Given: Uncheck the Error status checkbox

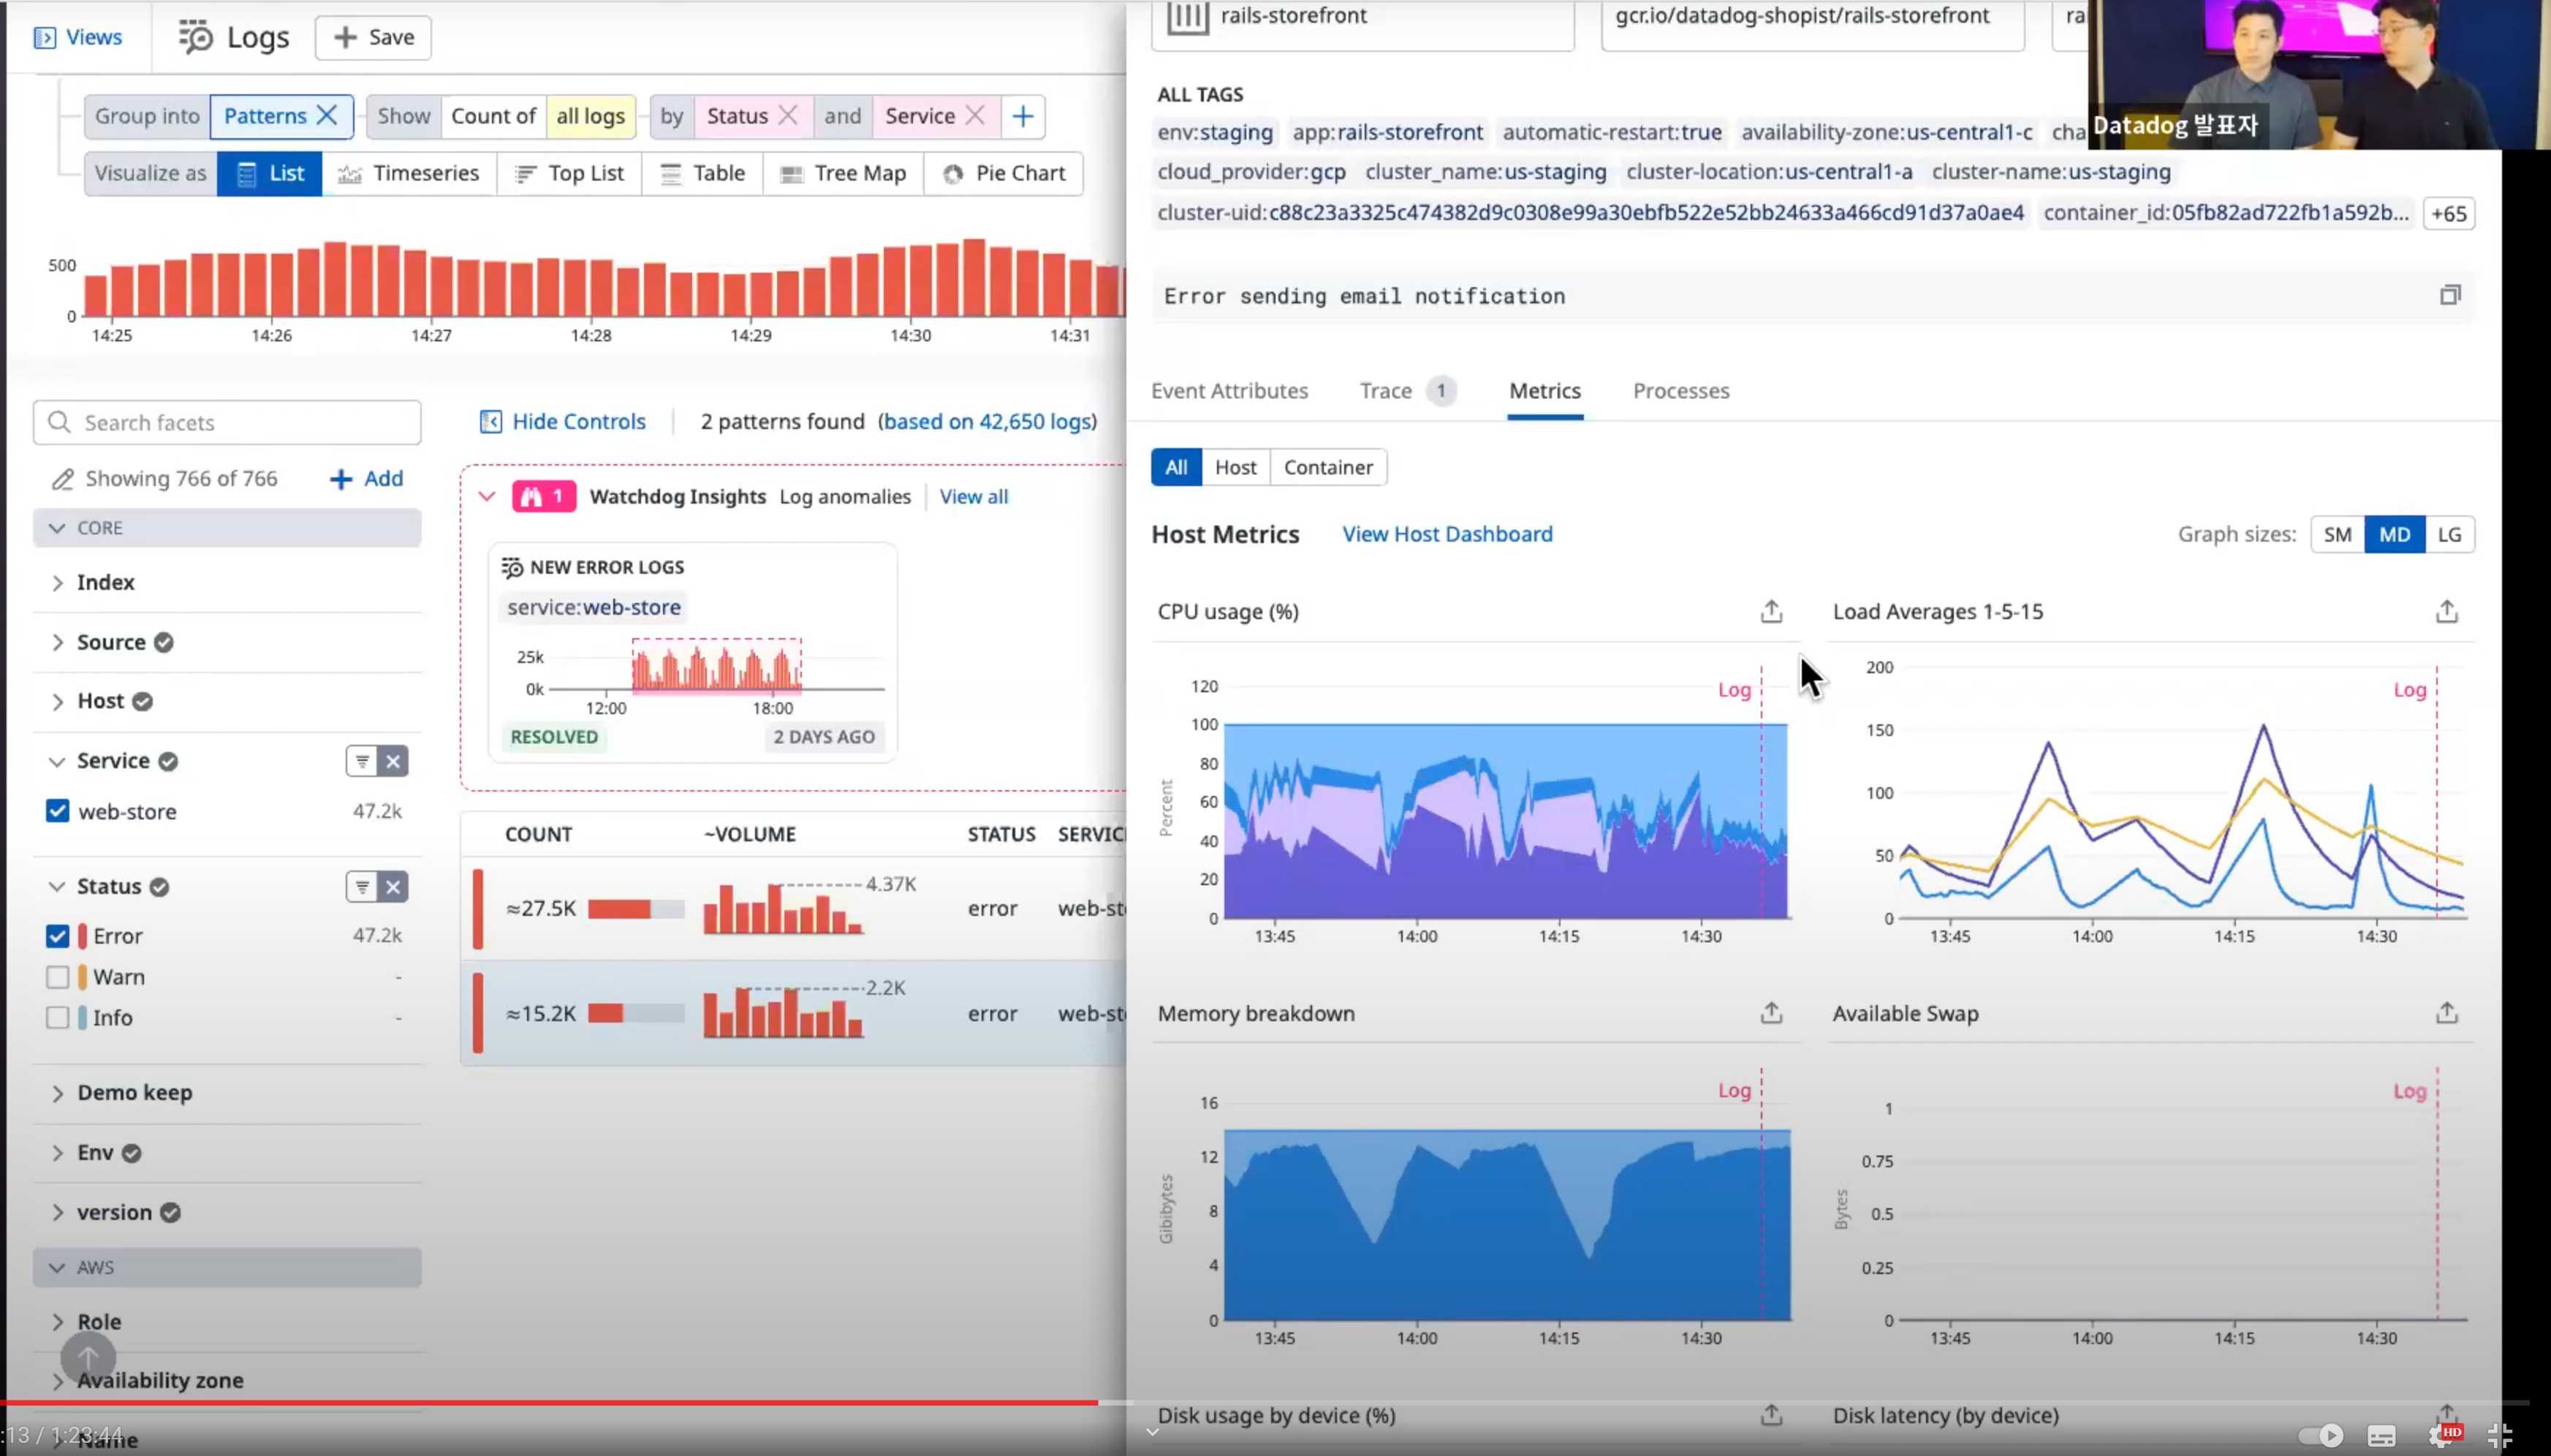Looking at the screenshot, I should (x=58, y=936).
